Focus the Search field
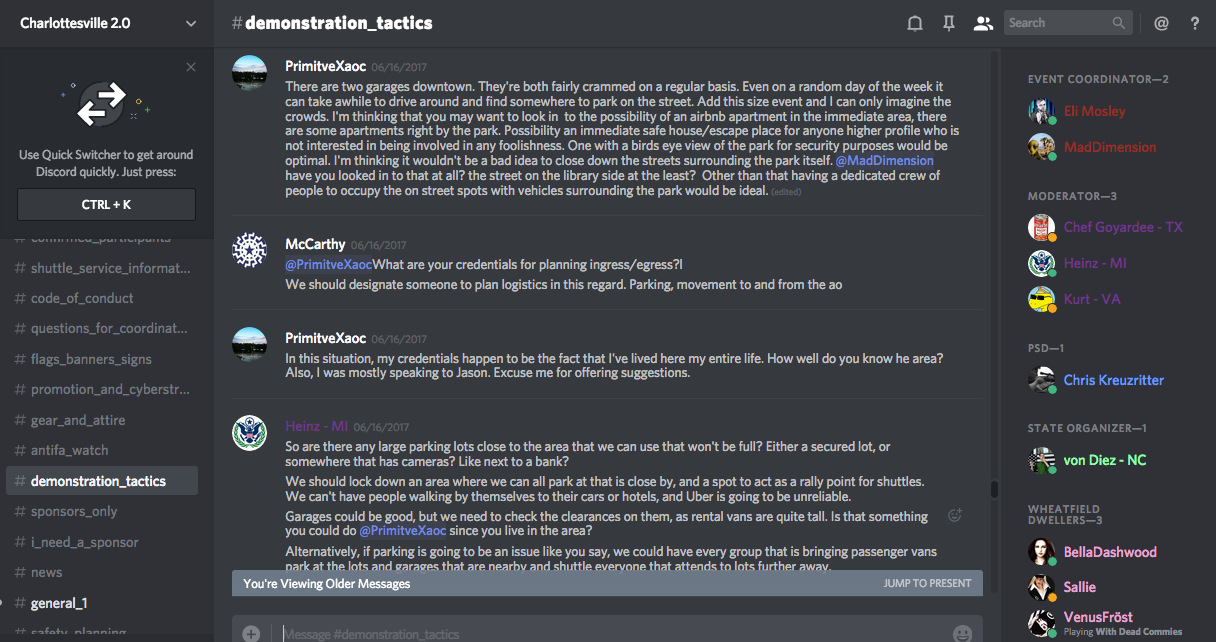Viewport: 1216px width, 642px height. (x=1058, y=23)
